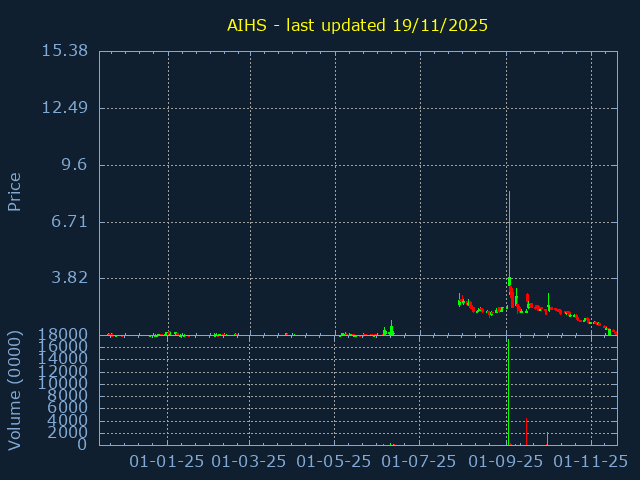Click the AIHS chart title text
640x480 pixels.
[355, 25]
